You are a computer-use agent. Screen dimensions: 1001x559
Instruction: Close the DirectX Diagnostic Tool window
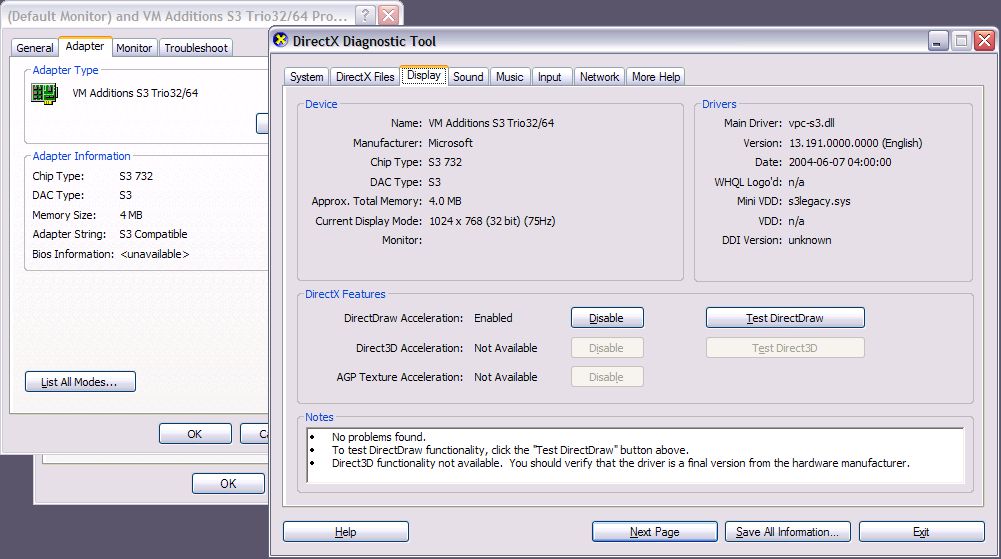coord(984,41)
